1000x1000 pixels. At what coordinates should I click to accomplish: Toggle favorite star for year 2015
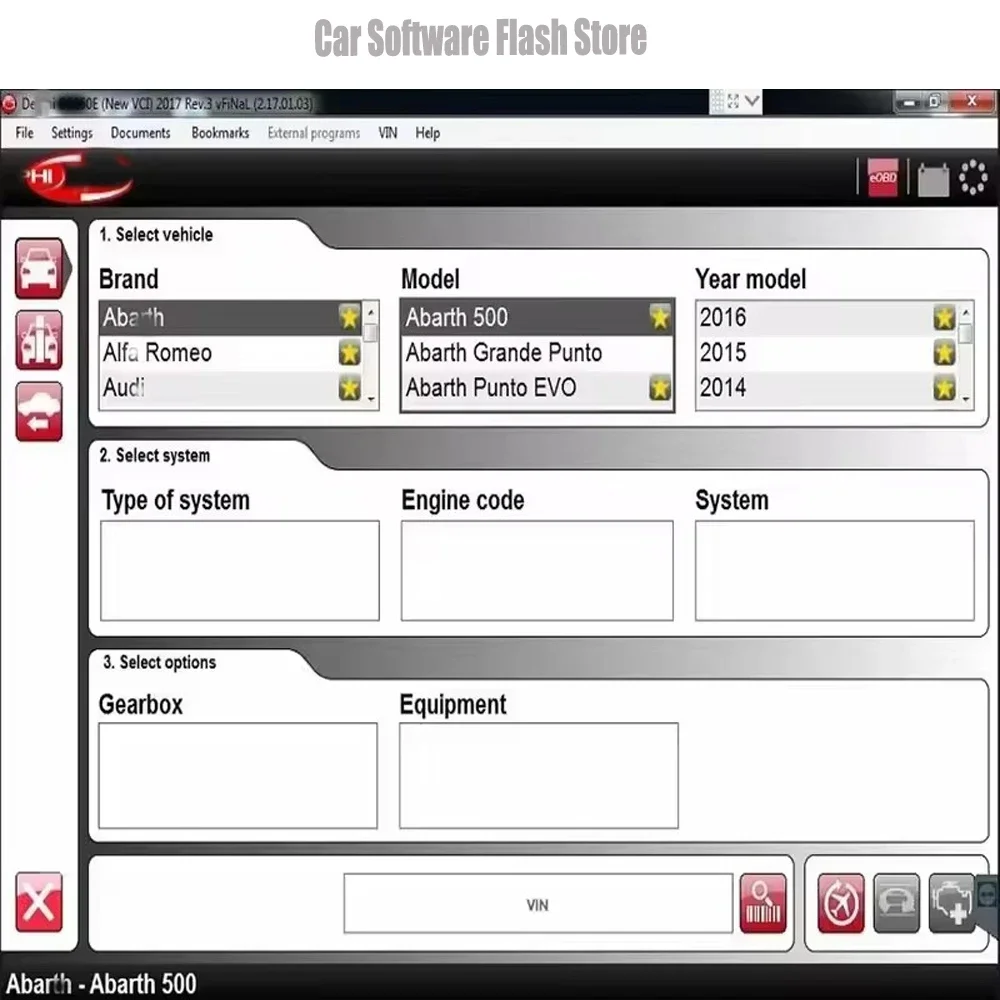[945, 352]
